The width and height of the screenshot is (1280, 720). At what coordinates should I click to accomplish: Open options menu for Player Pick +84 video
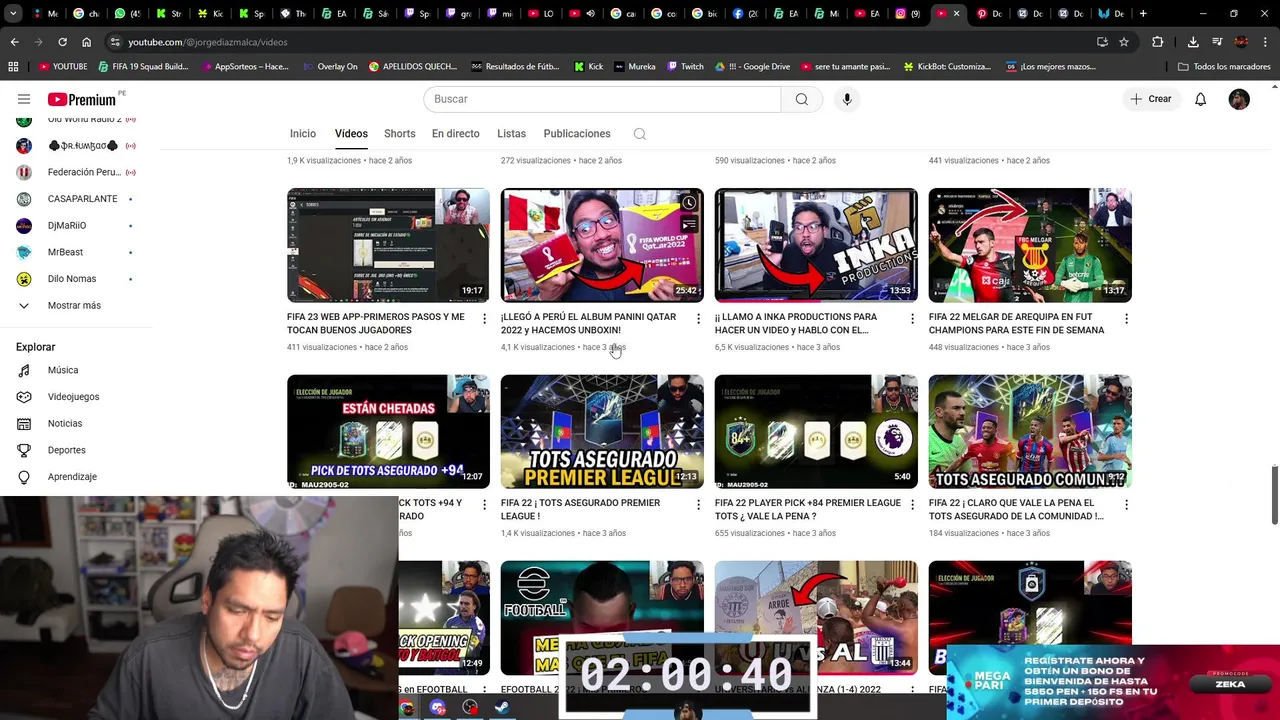click(912, 505)
